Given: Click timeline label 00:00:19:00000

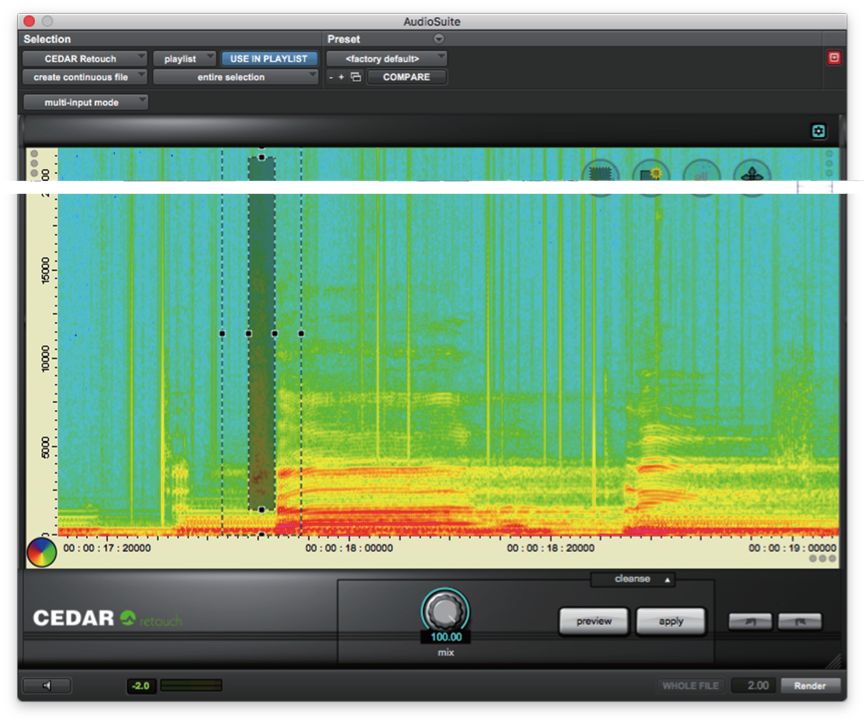Looking at the screenshot, I should pyautogui.click(x=792, y=548).
